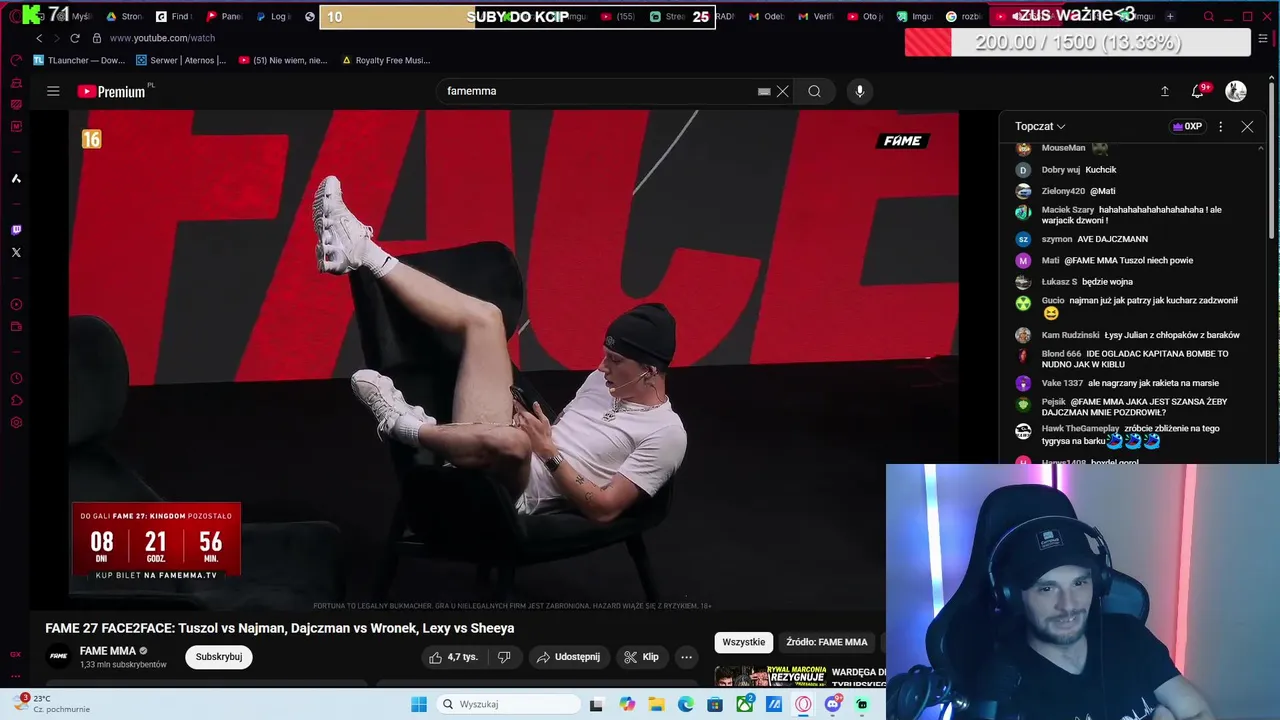Reload the current page
1280x720 pixels.
[75, 38]
